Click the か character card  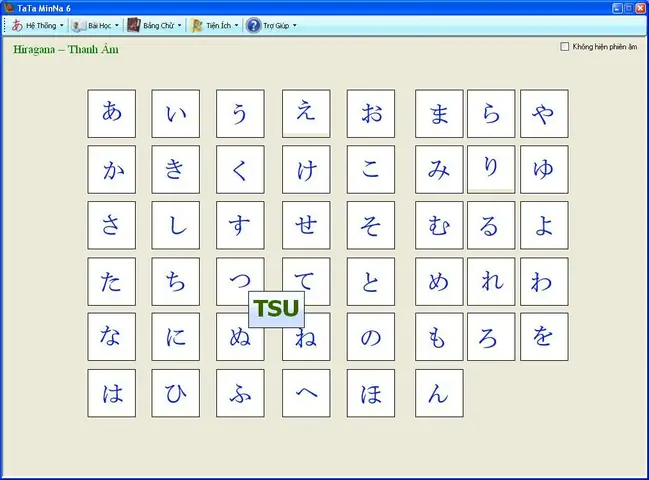112,170
